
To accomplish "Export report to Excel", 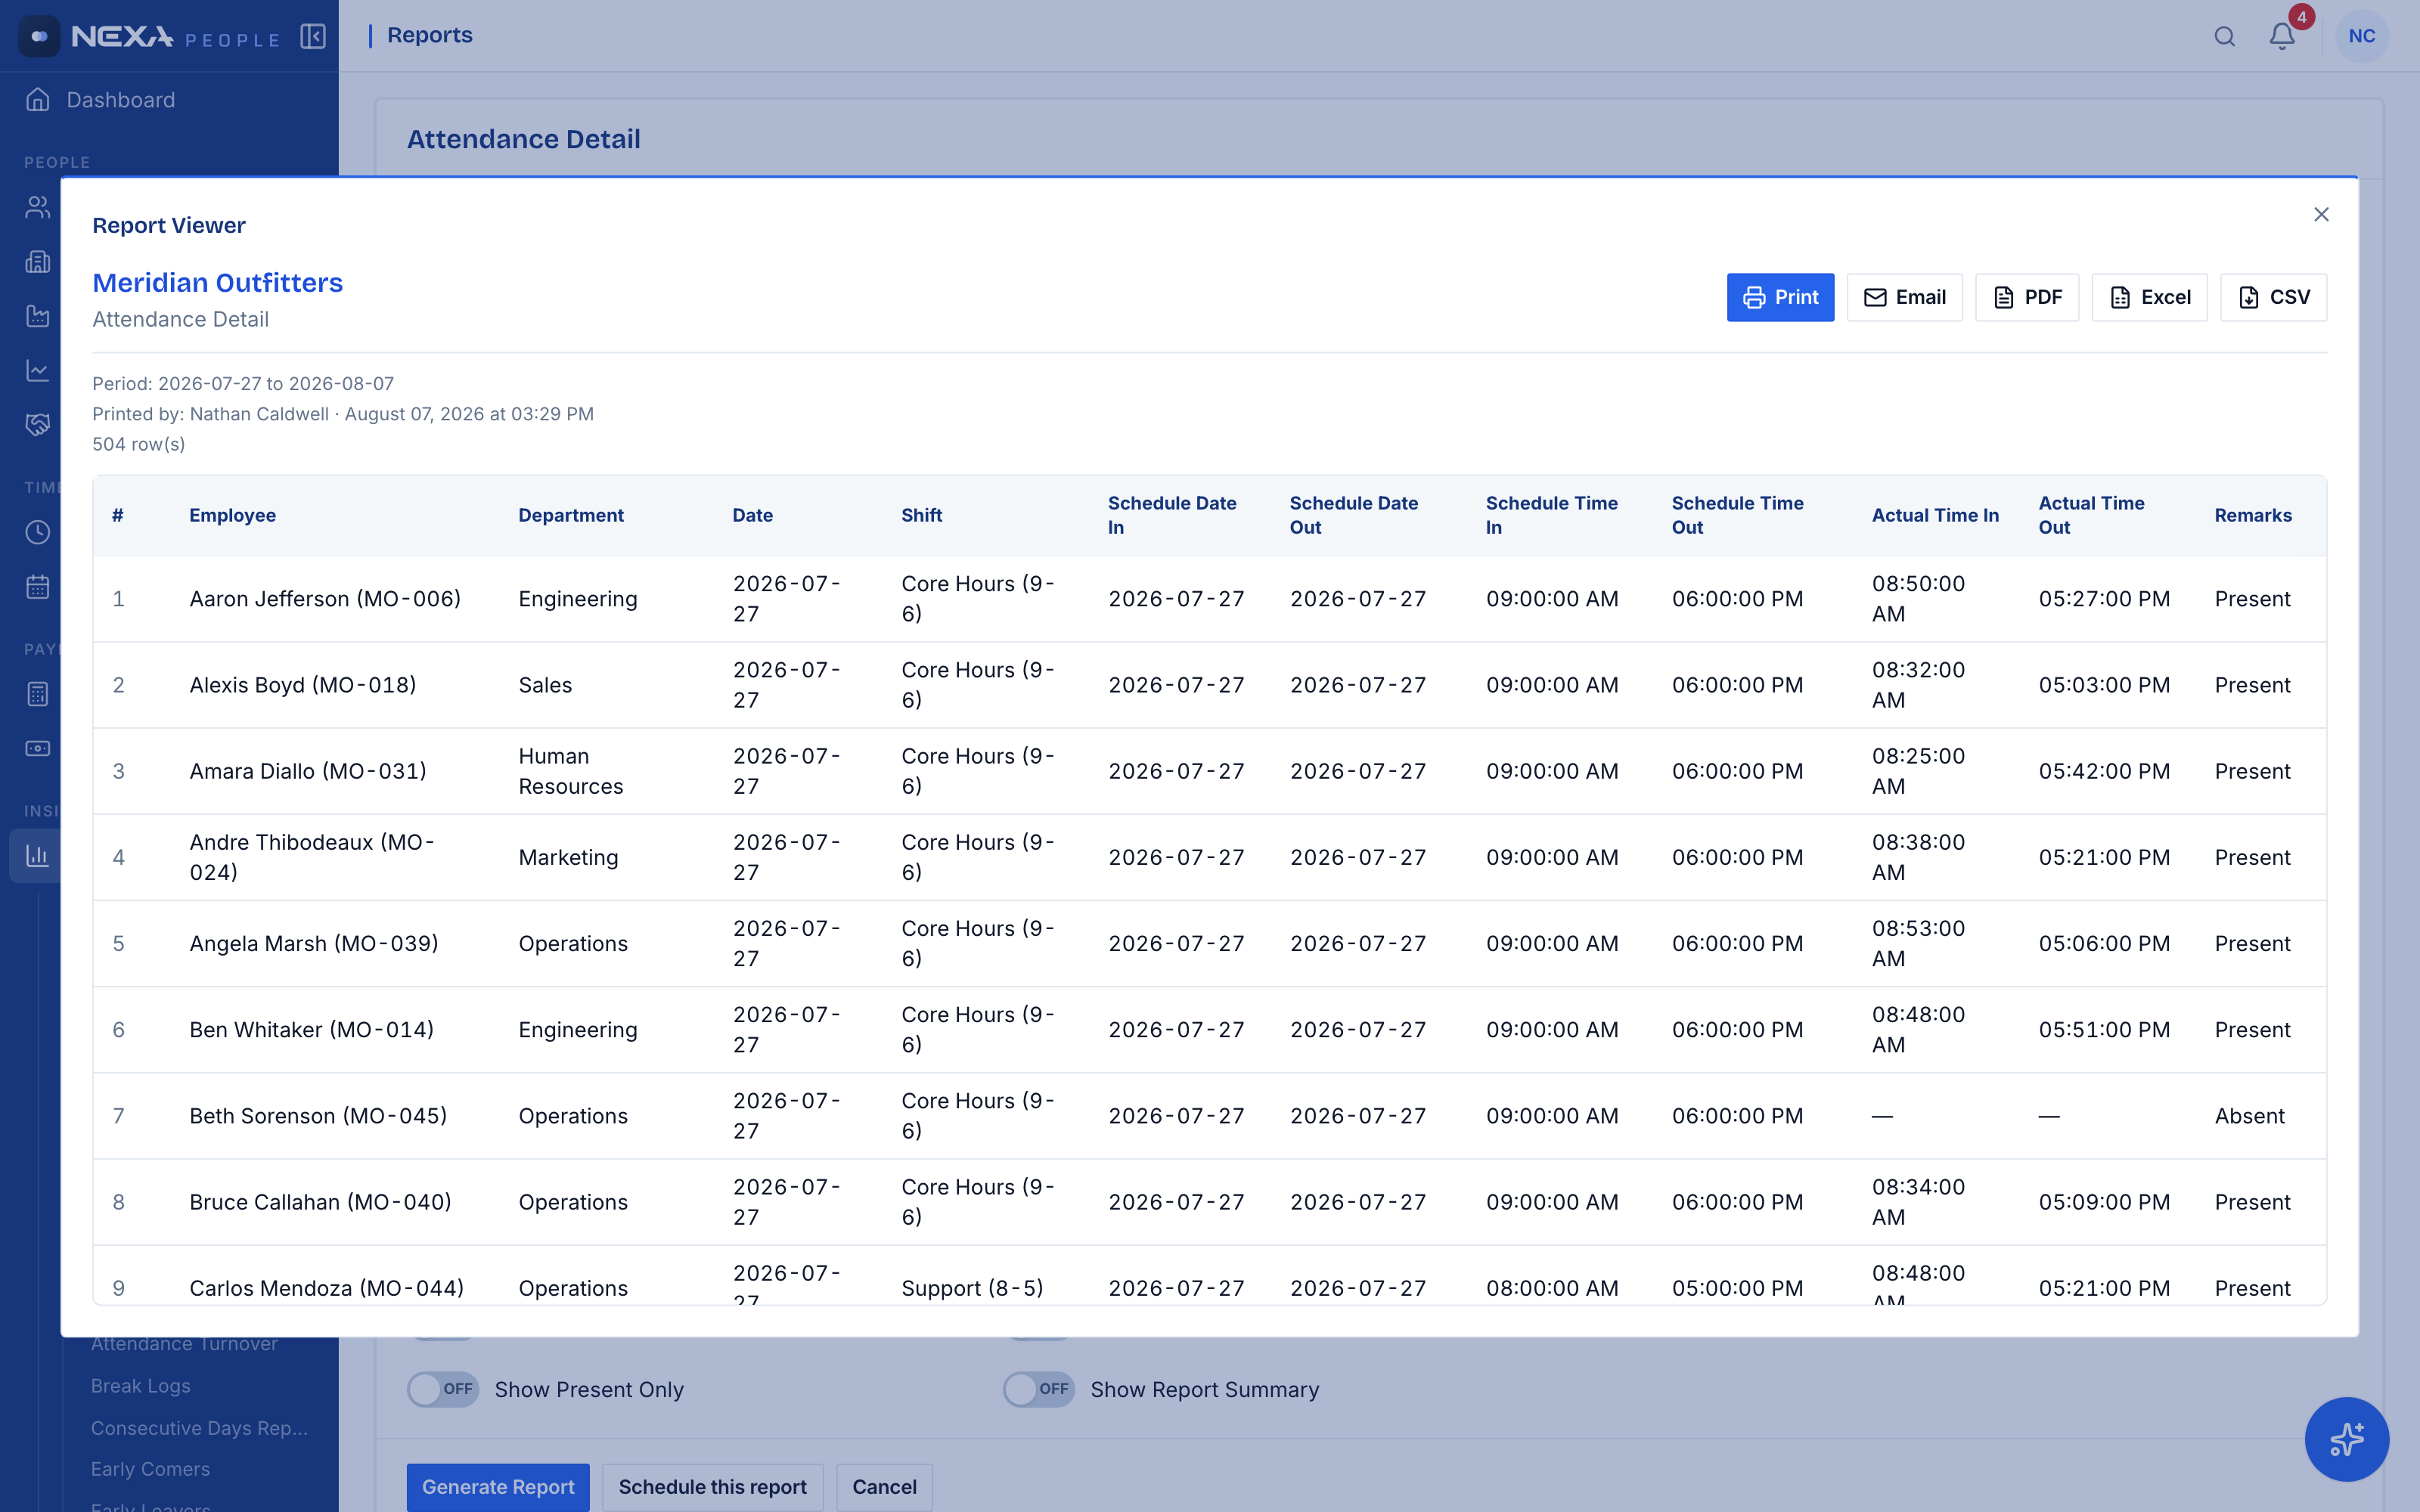I will (2149, 297).
